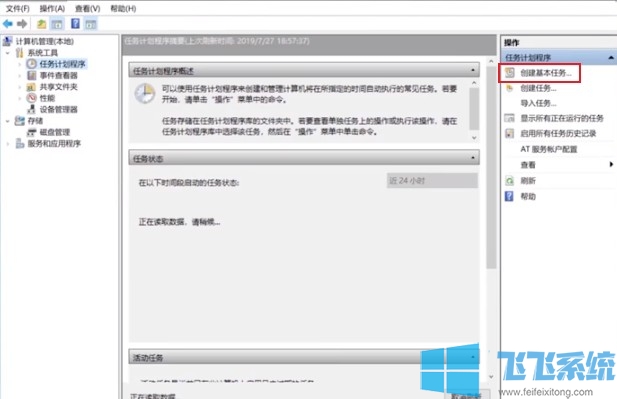Open the 近 24 小时 dropdown
Viewport: 617px width, 399px height.
[x=432, y=181]
